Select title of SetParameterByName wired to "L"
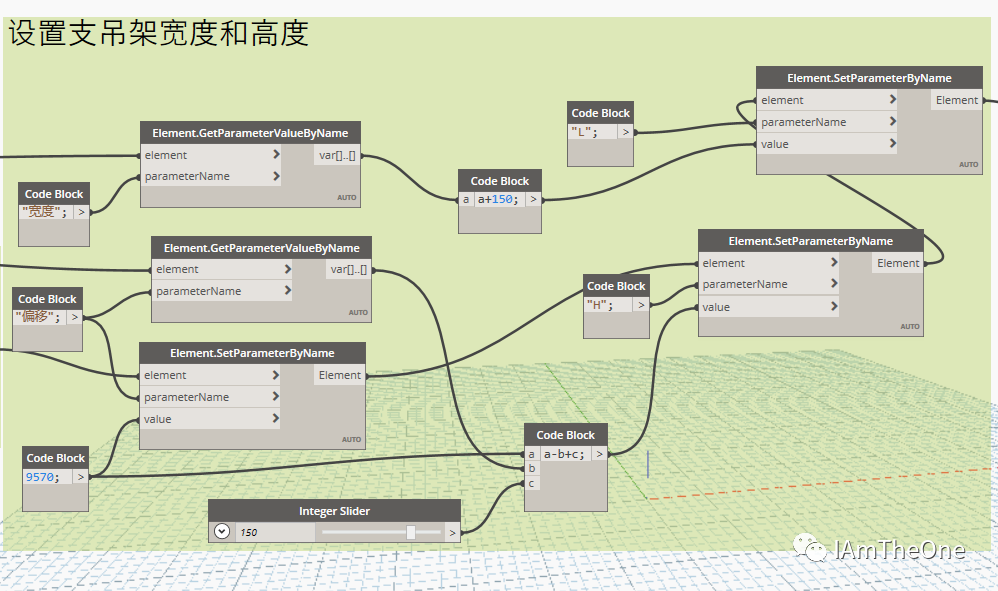The height and width of the screenshot is (591, 998). [x=869, y=78]
